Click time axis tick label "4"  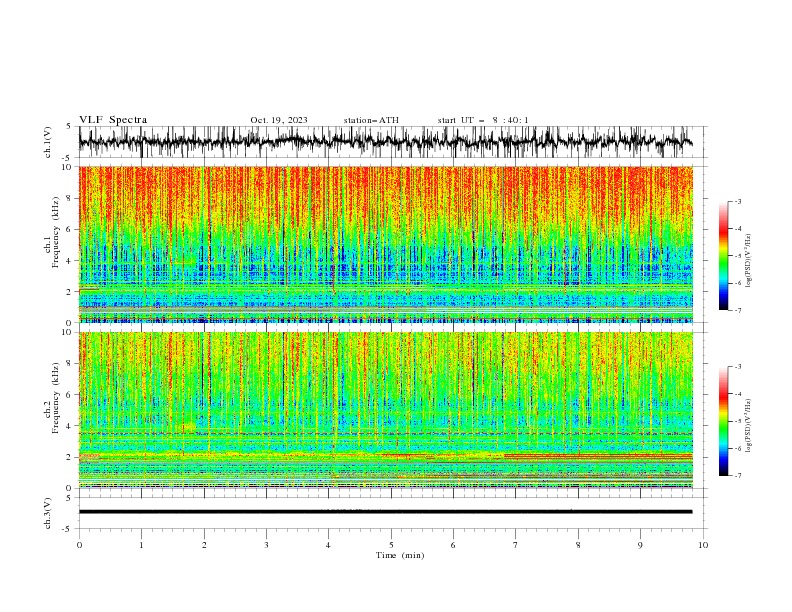click(x=328, y=545)
